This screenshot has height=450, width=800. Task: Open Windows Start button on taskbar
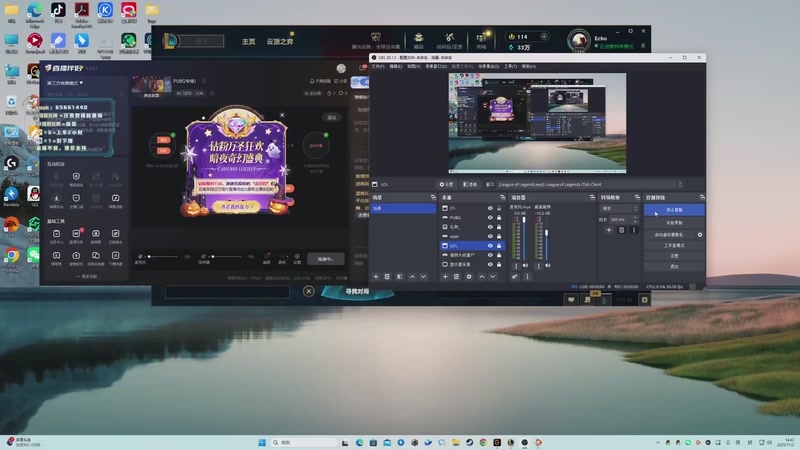262,442
